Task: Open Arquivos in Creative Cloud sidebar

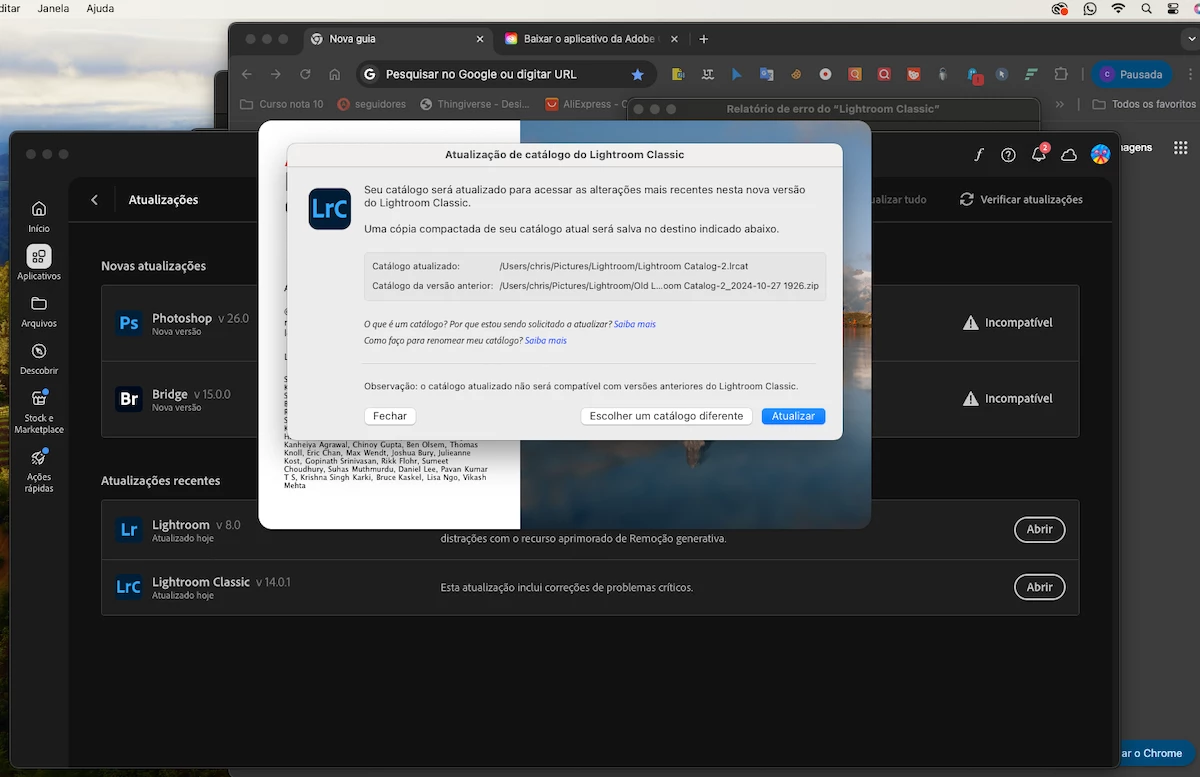Action: [39, 311]
